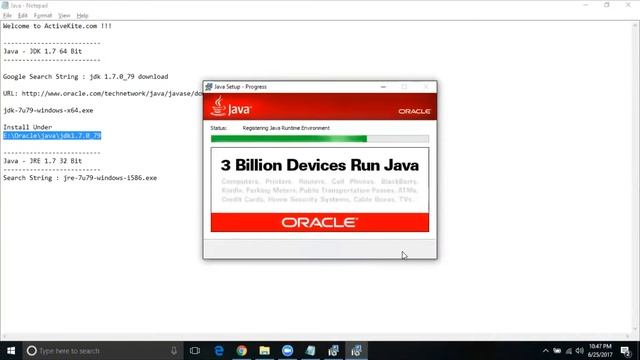
Task: Restore down the Notepad window
Action: (607, 5)
